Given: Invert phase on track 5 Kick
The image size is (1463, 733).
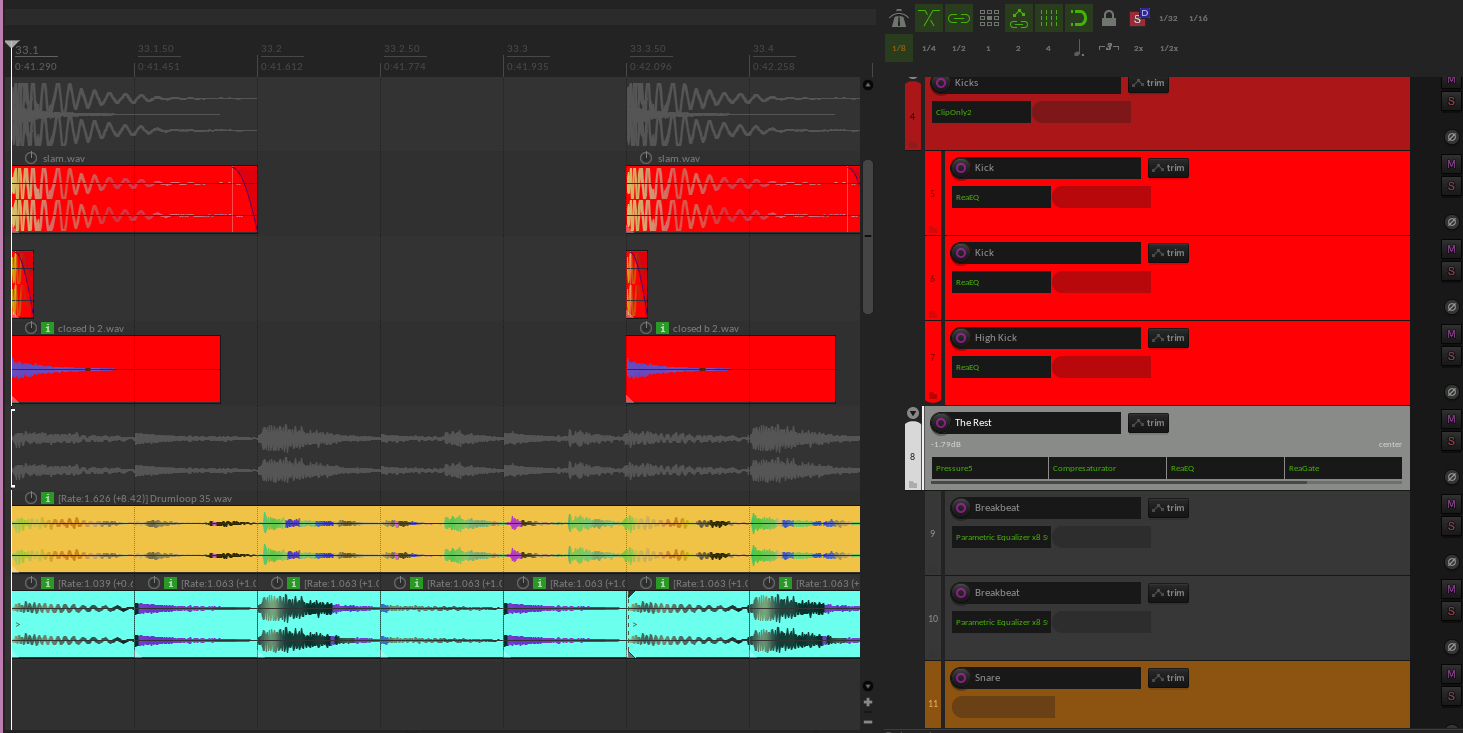Looking at the screenshot, I should click(1452, 222).
